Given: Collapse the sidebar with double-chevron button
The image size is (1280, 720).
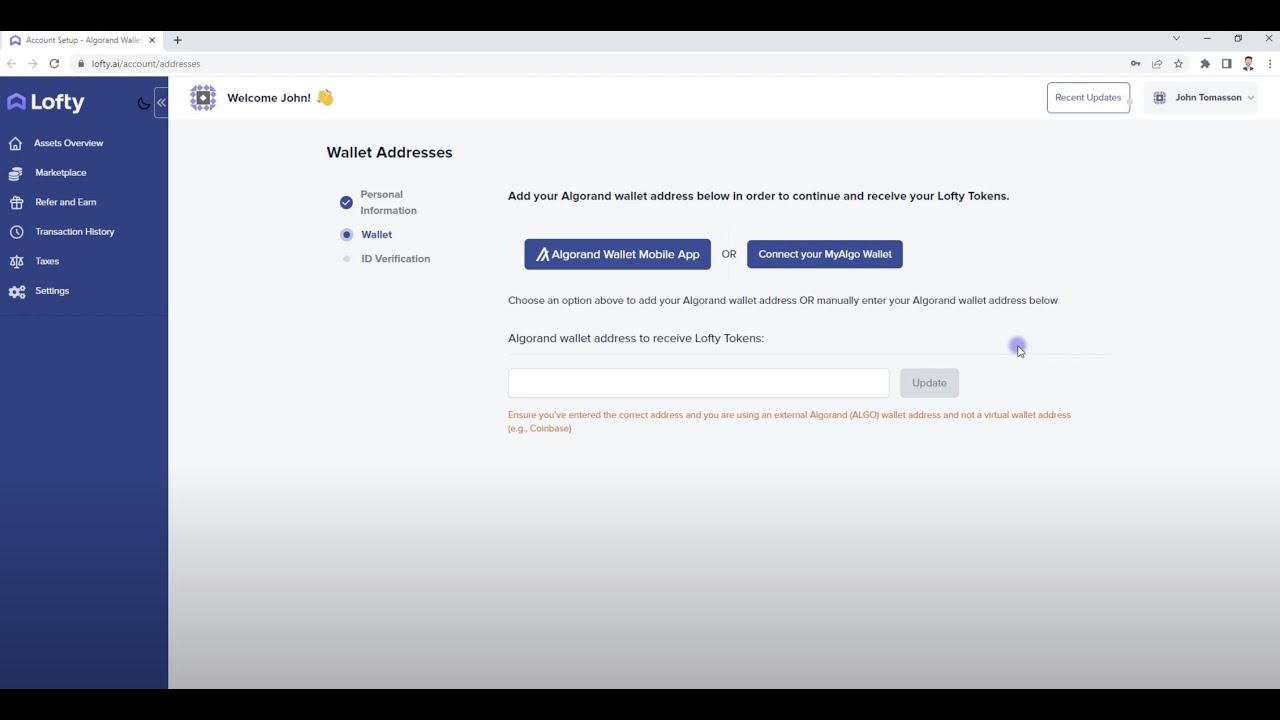Looking at the screenshot, I should (161, 102).
